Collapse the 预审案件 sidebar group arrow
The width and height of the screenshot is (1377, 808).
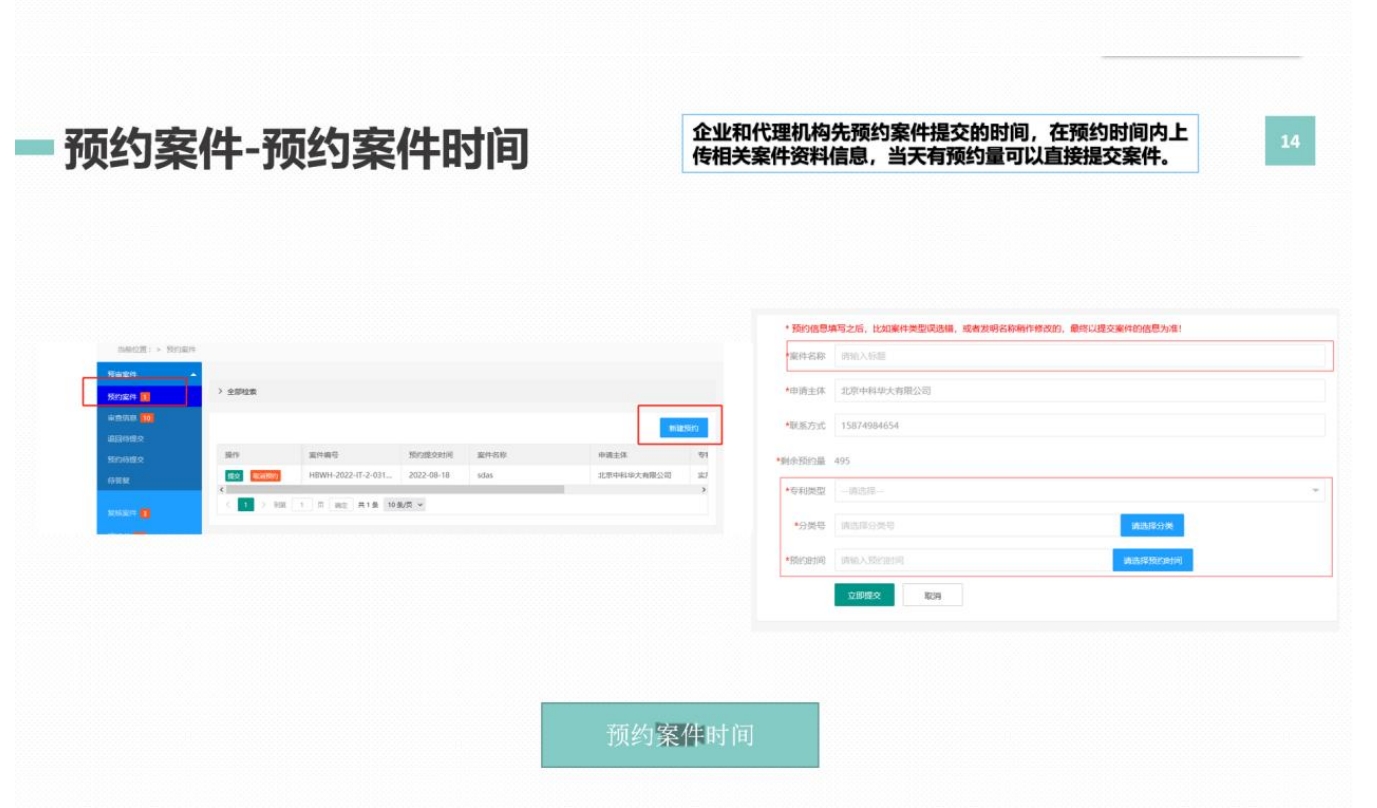tap(193, 374)
